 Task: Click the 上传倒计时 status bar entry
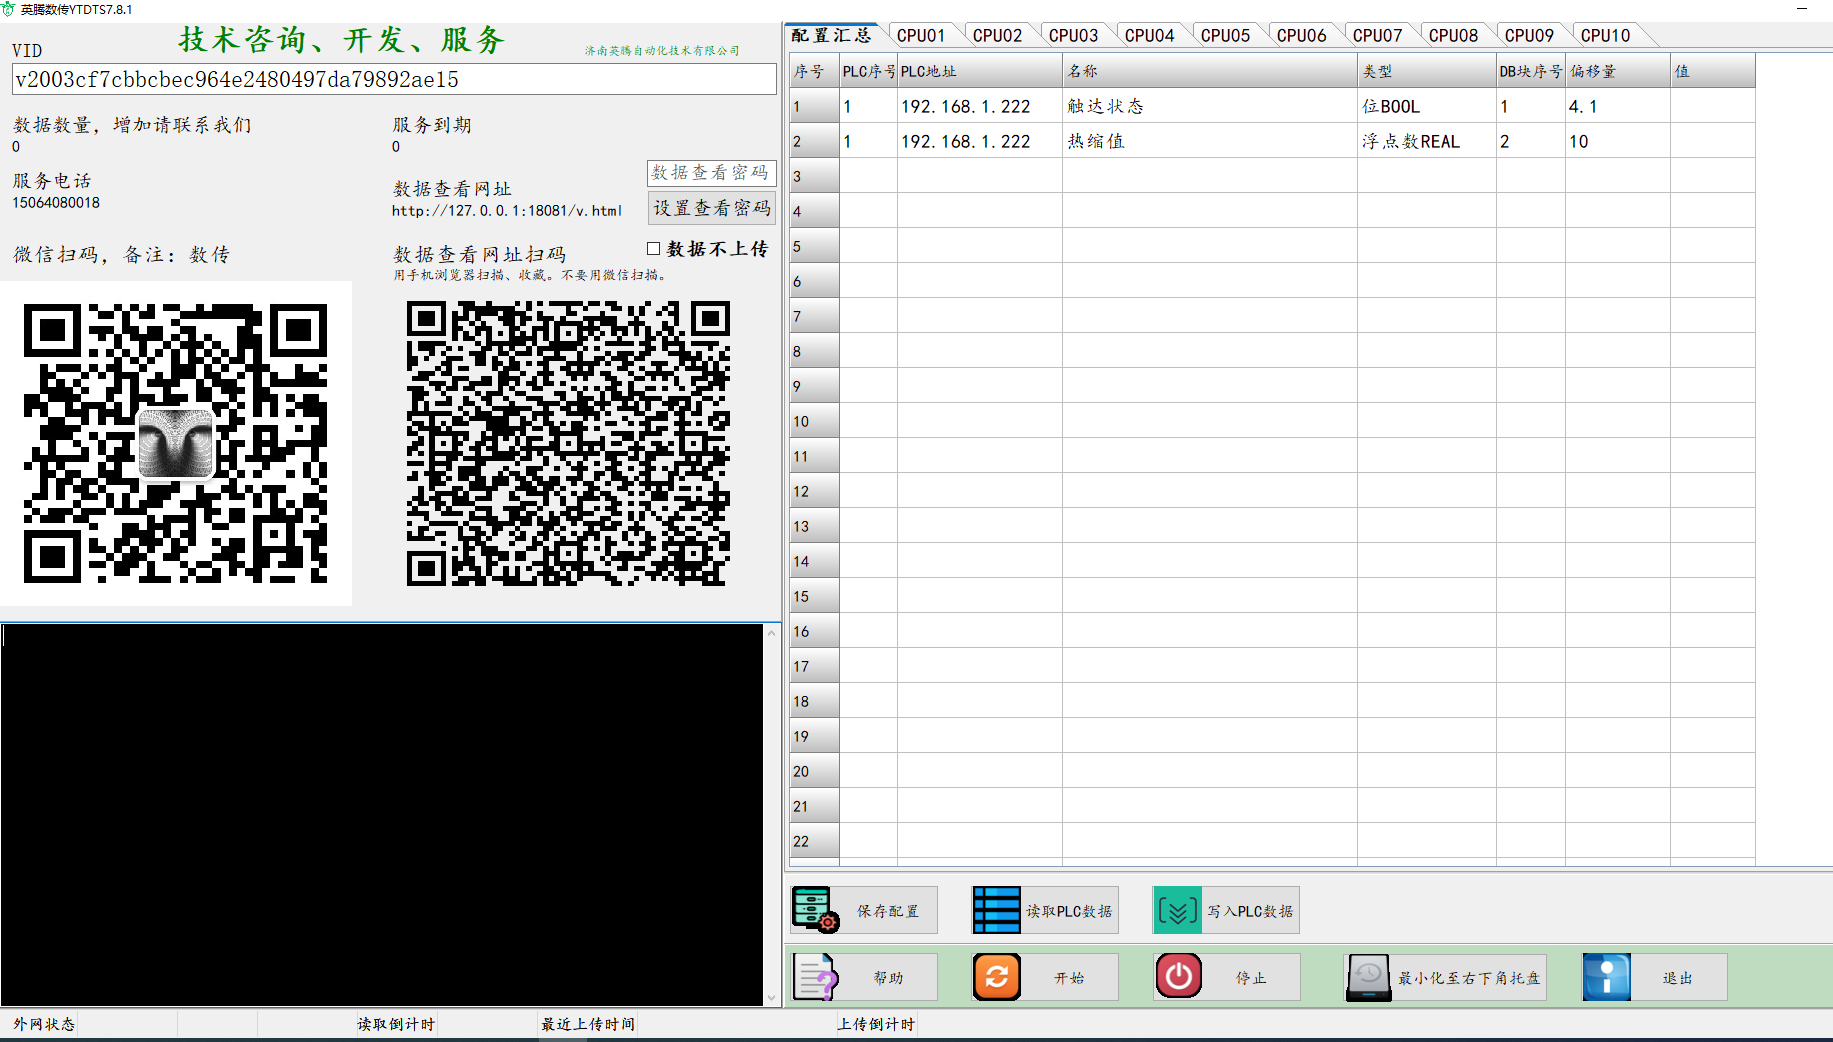click(x=876, y=1024)
